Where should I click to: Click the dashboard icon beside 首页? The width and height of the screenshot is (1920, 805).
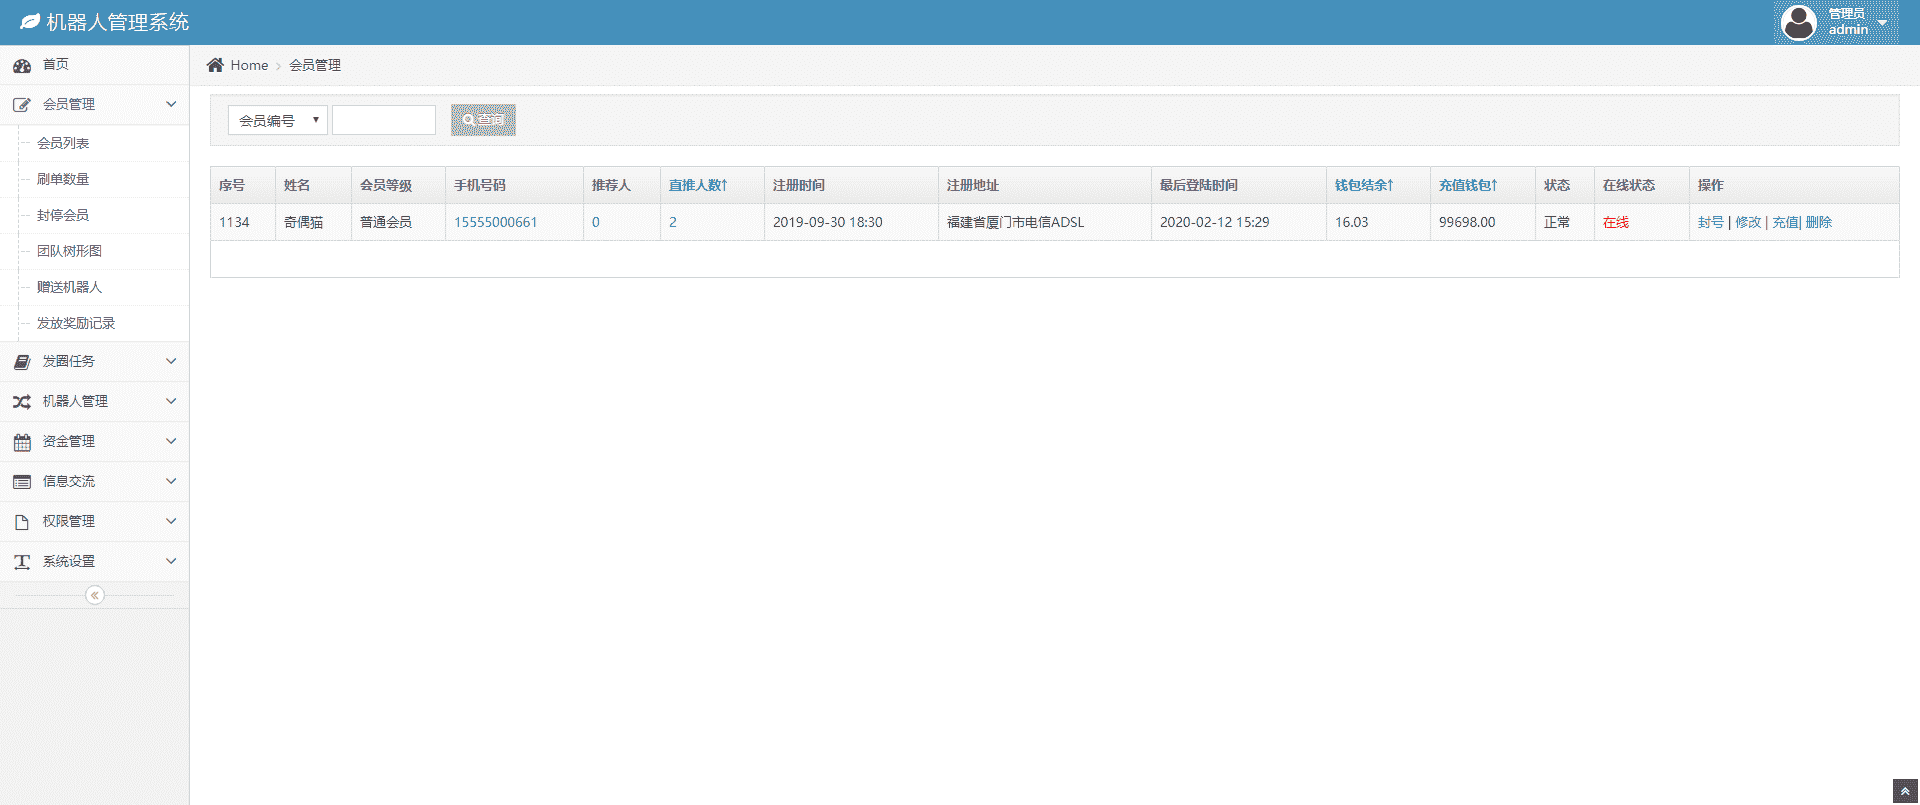[x=22, y=66]
